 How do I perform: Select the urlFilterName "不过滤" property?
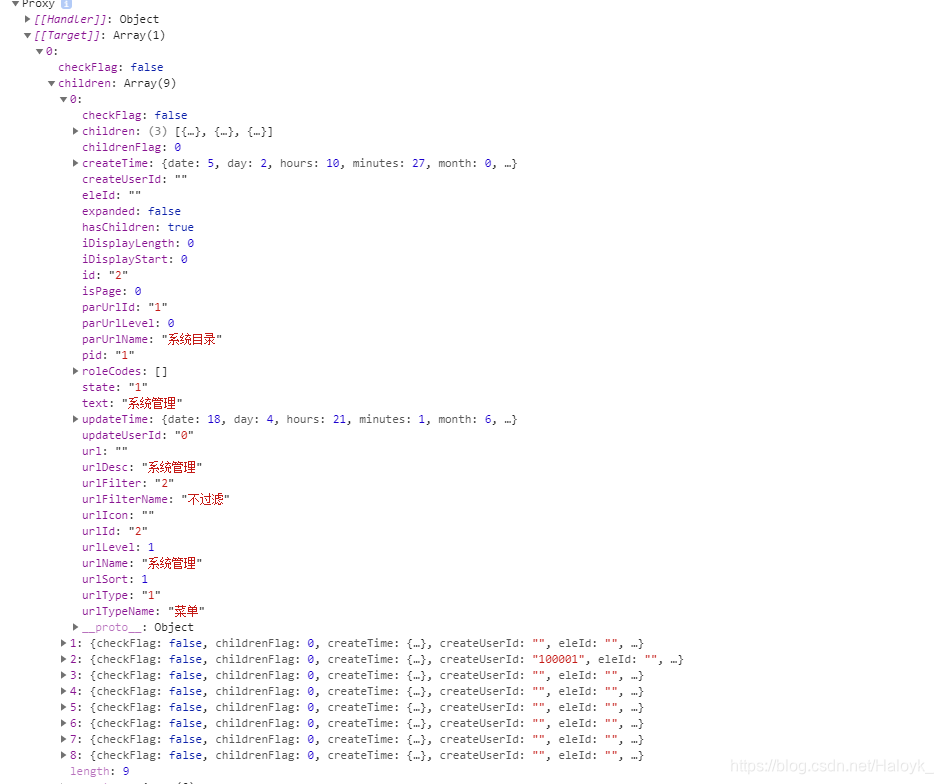[156, 499]
